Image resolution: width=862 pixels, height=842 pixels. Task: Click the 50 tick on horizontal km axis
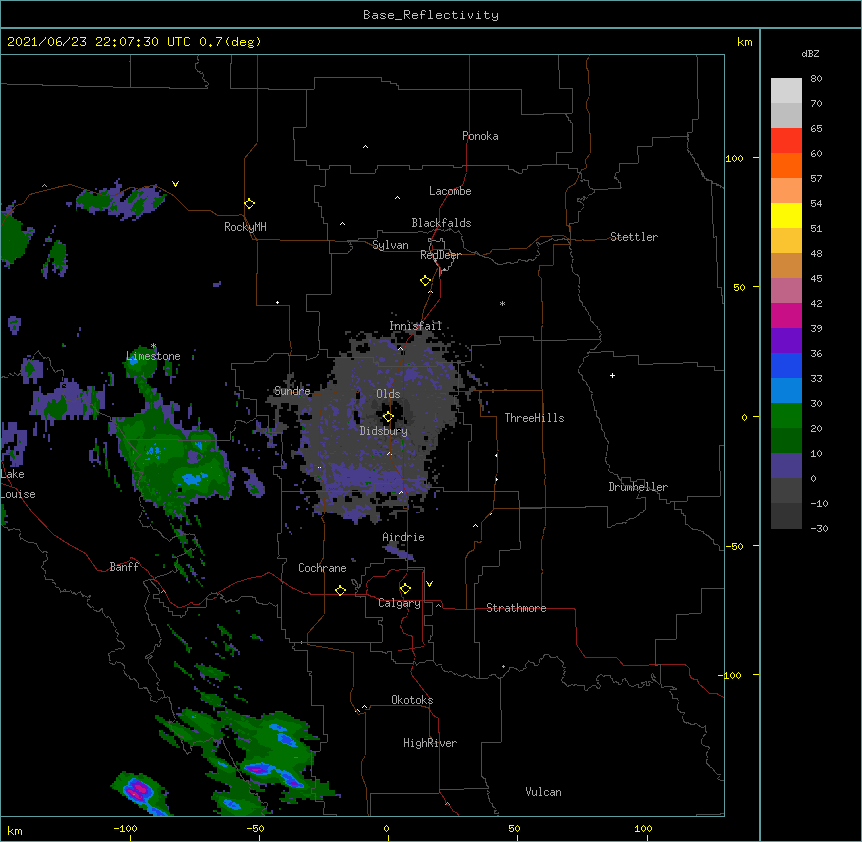[x=514, y=828]
